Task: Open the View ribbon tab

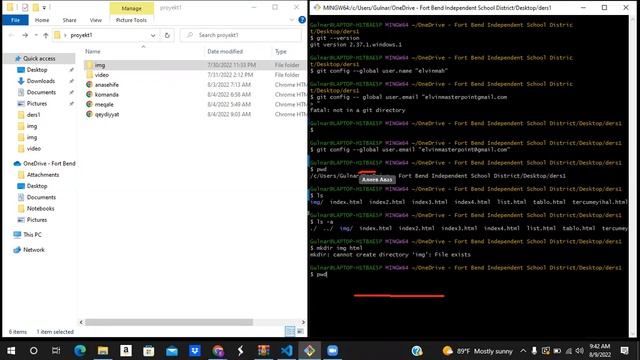Action: coord(96,20)
